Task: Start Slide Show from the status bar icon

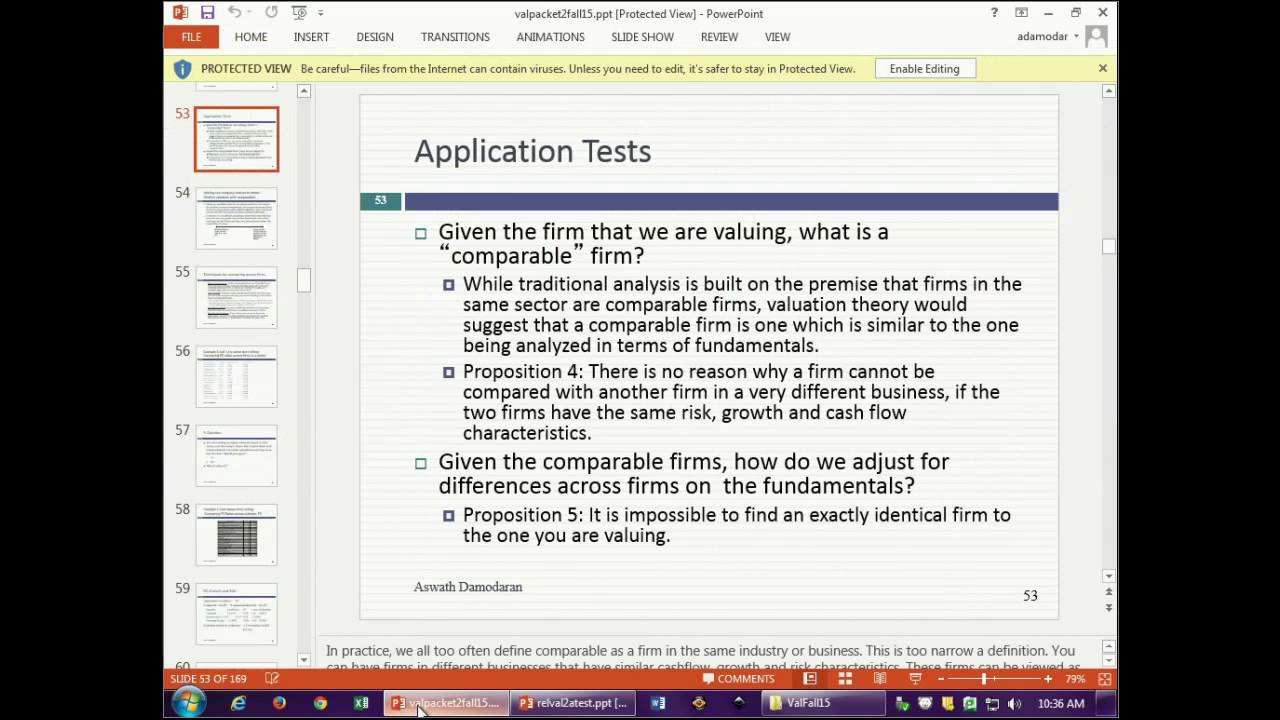Action: coord(915,679)
